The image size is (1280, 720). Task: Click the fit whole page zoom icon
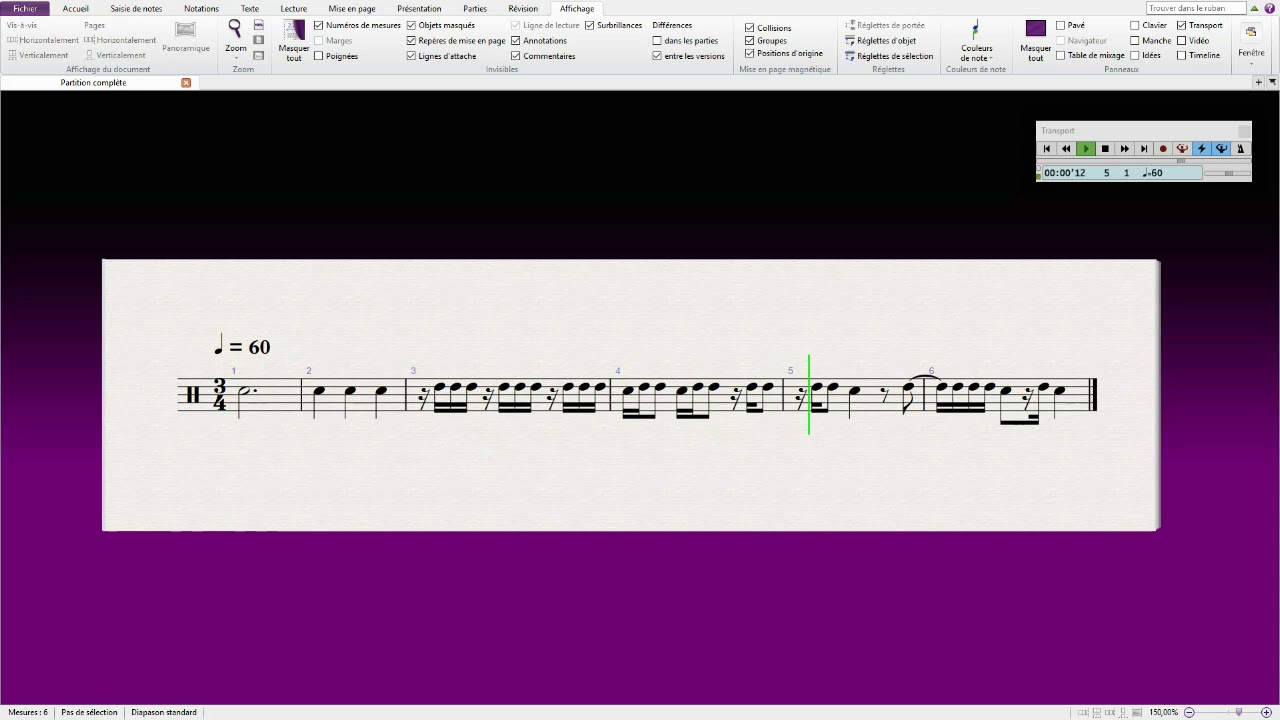click(x=259, y=40)
